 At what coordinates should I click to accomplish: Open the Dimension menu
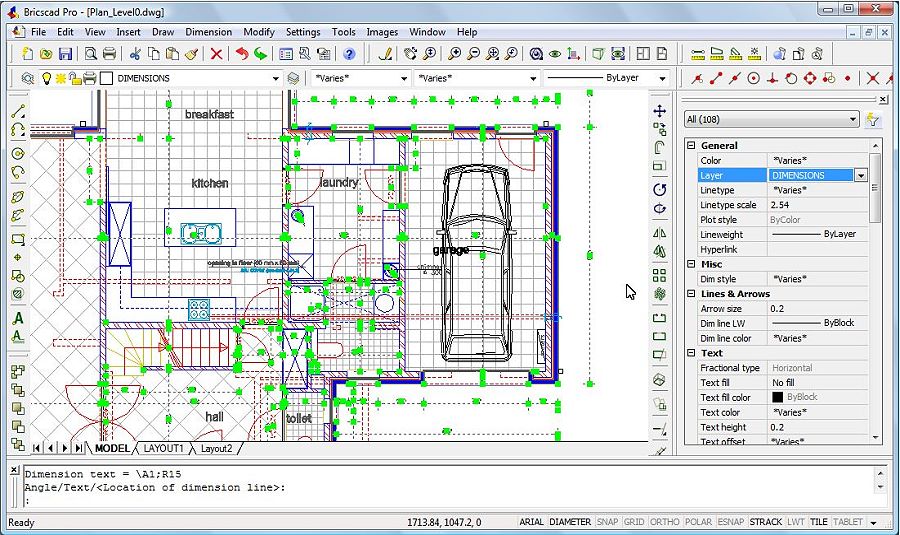[x=208, y=32]
